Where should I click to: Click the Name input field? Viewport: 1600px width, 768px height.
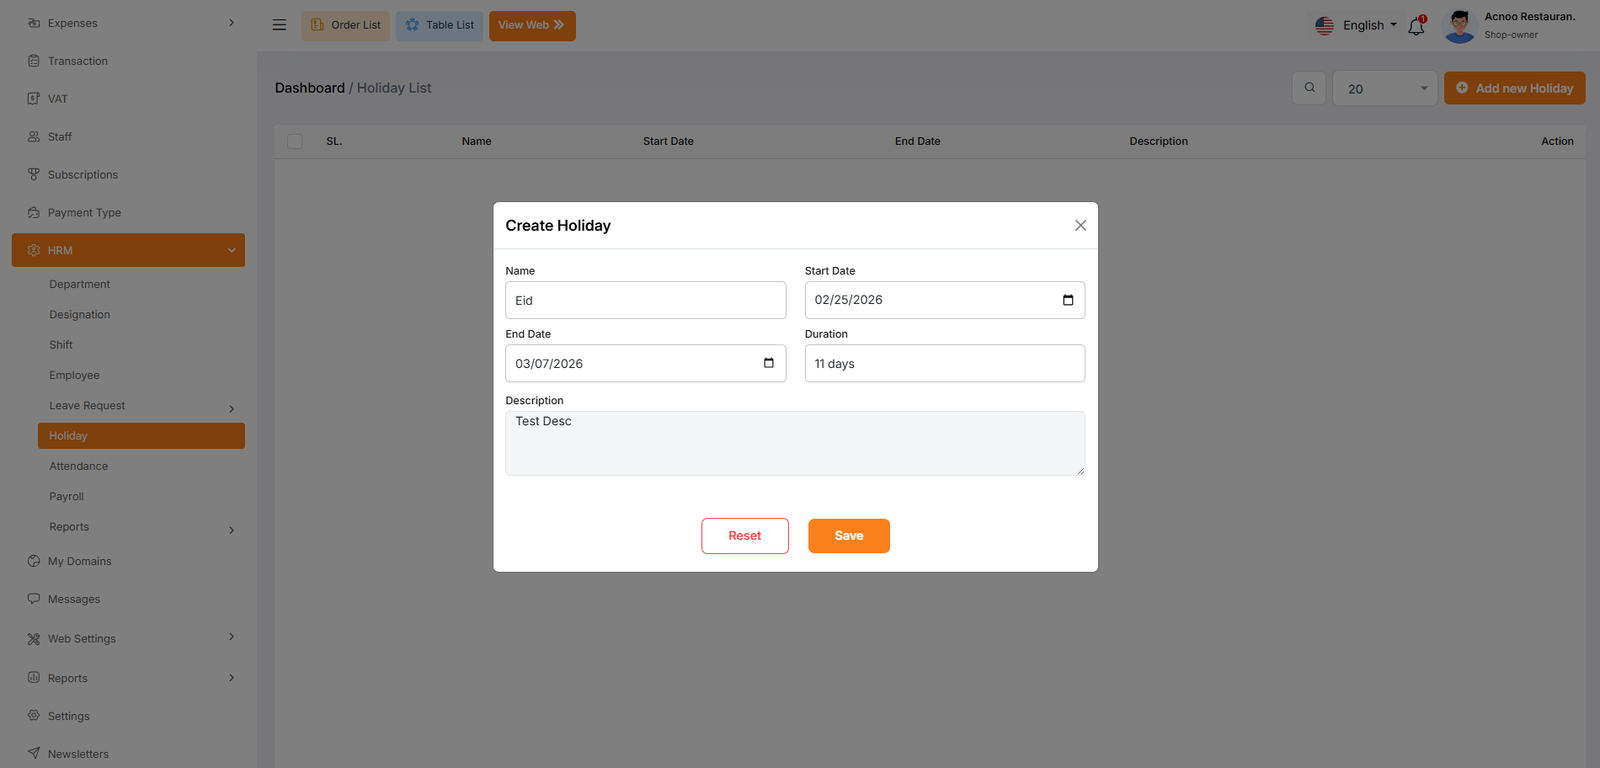tap(645, 300)
